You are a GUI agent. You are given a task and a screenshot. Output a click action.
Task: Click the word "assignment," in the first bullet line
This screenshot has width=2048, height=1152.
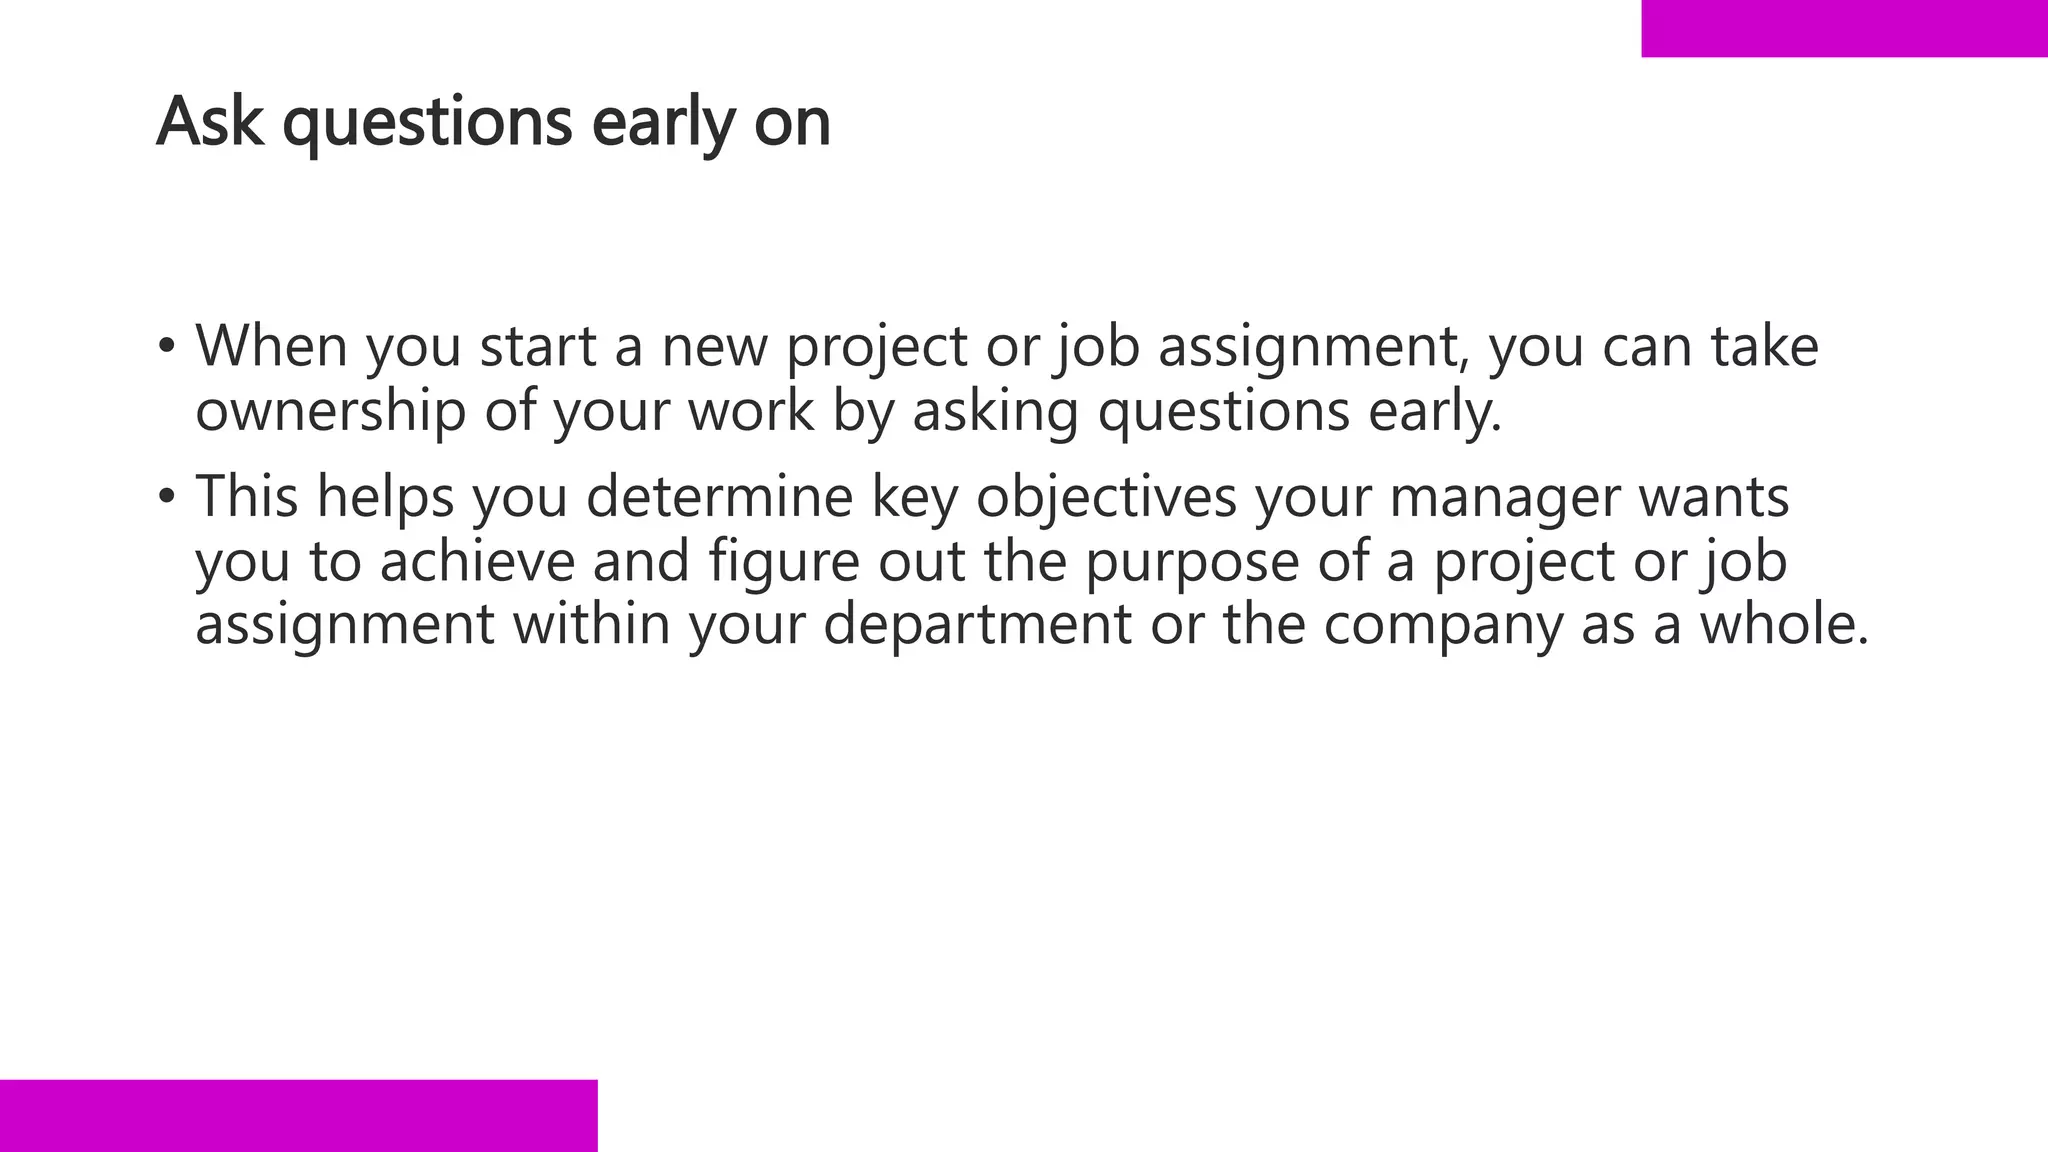tap(1313, 347)
